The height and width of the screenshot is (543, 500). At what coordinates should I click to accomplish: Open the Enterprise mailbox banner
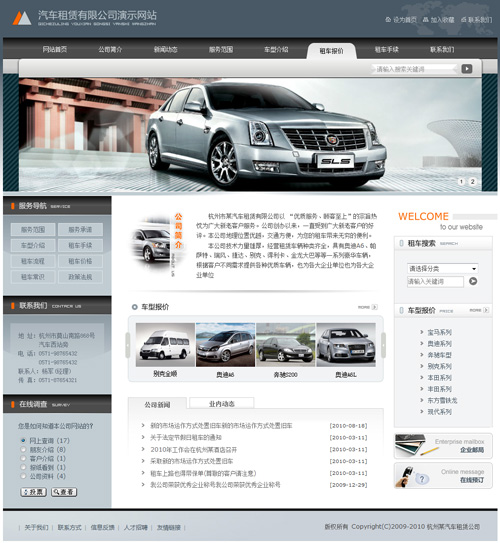click(443, 446)
